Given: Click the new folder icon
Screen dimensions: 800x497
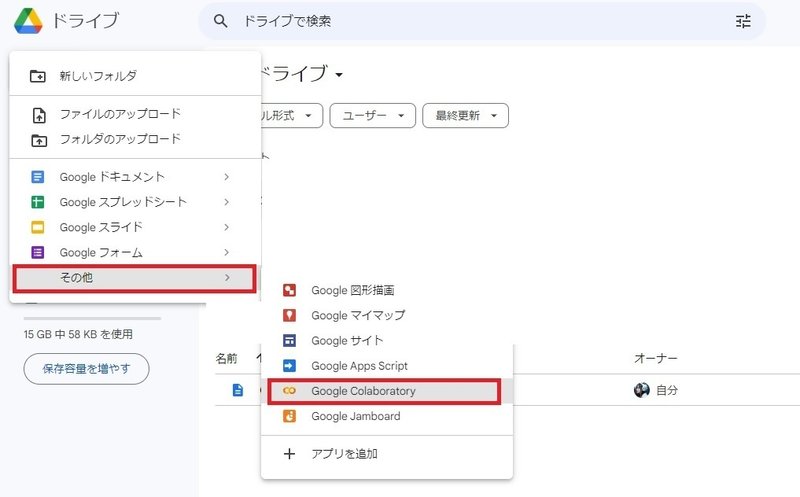Looking at the screenshot, I should (x=38, y=76).
